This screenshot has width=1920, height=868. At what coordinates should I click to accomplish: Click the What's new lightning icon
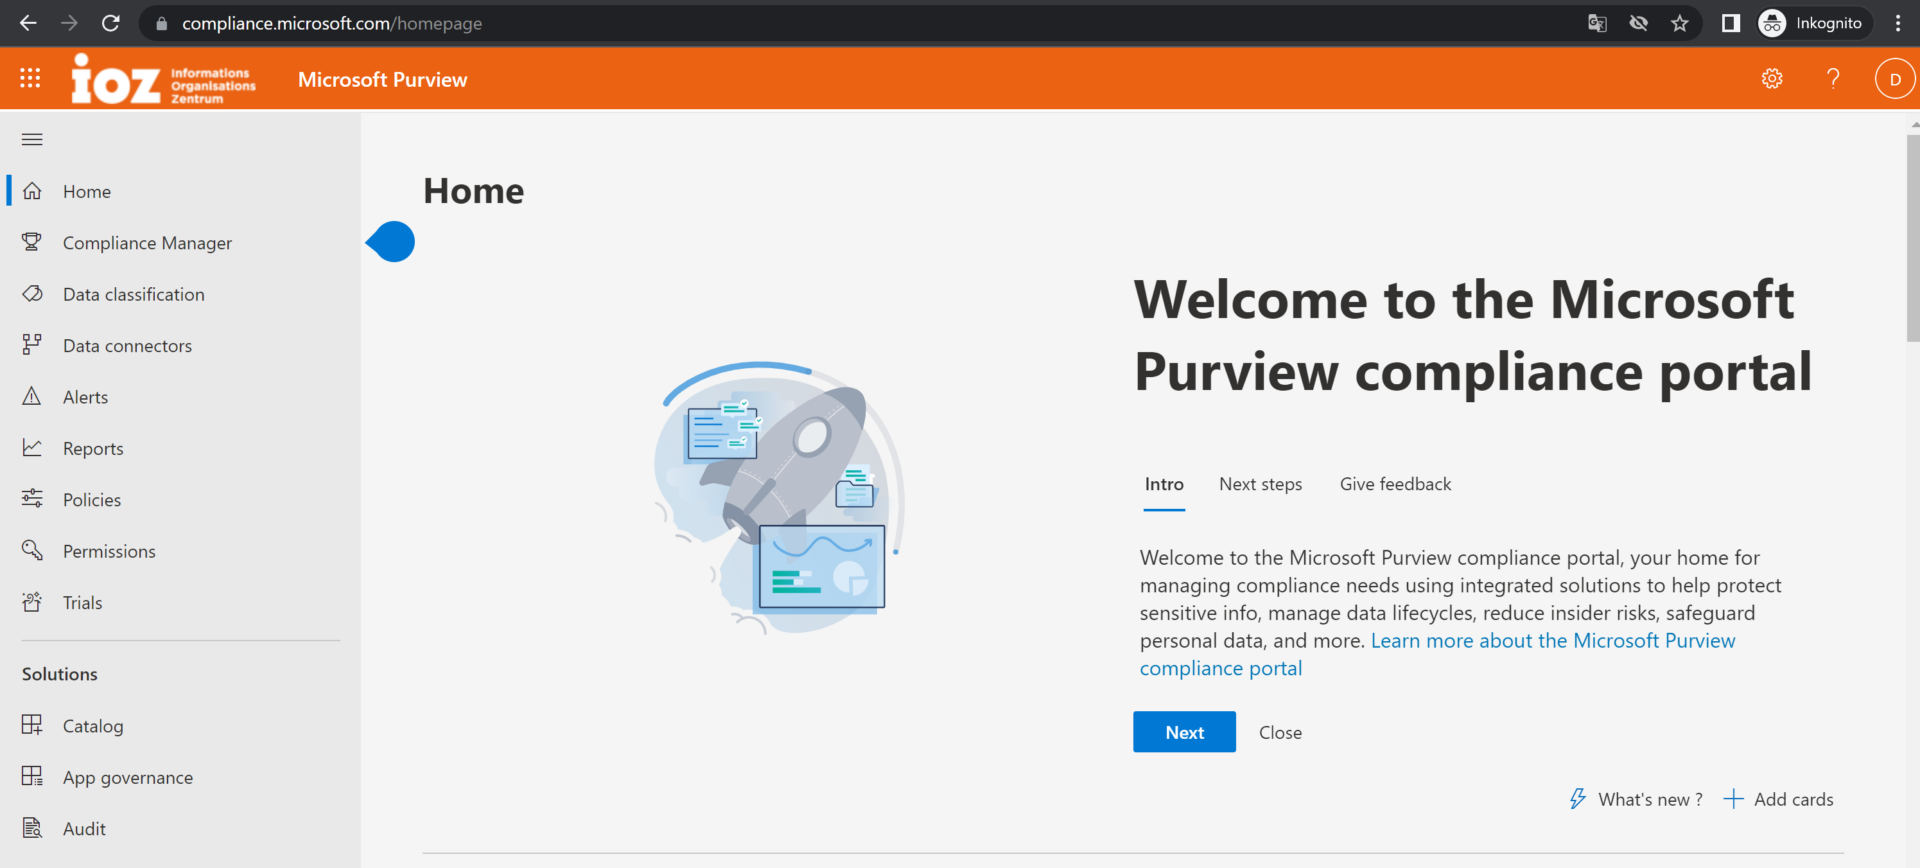point(1578,799)
